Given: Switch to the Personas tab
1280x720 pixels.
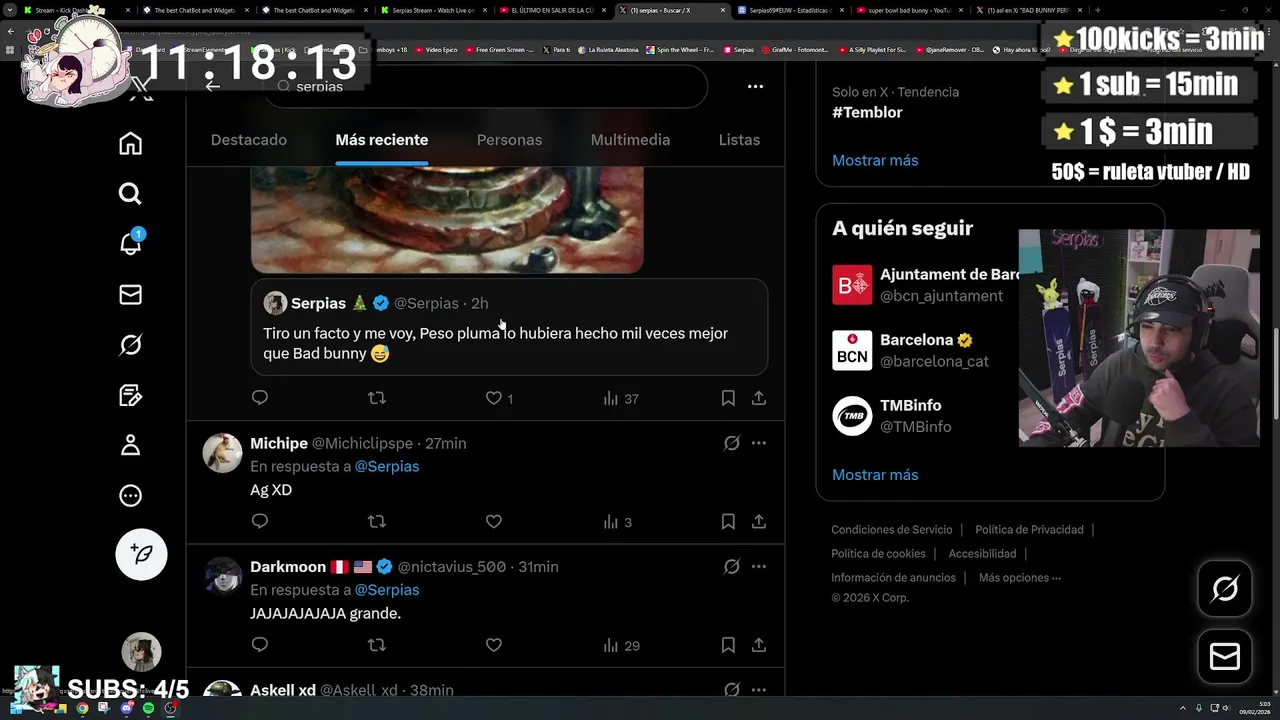Looking at the screenshot, I should tap(509, 140).
